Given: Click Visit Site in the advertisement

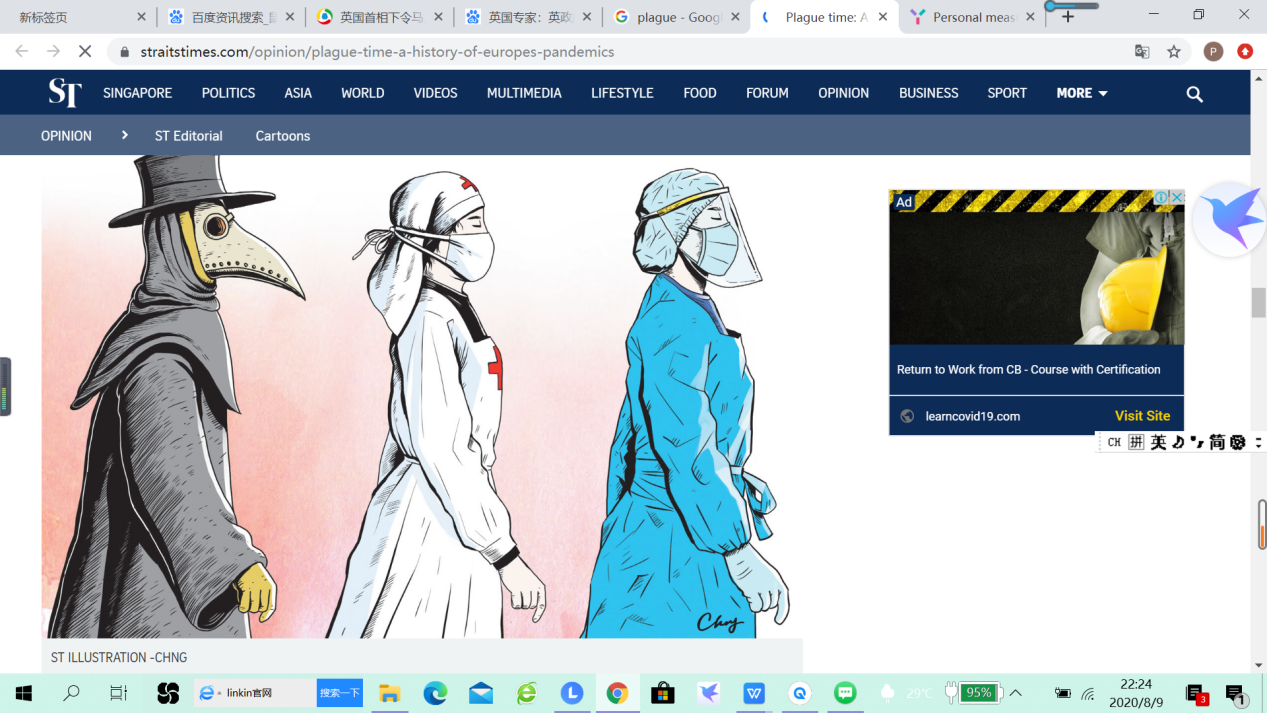Looking at the screenshot, I should click(x=1142, y=416).
